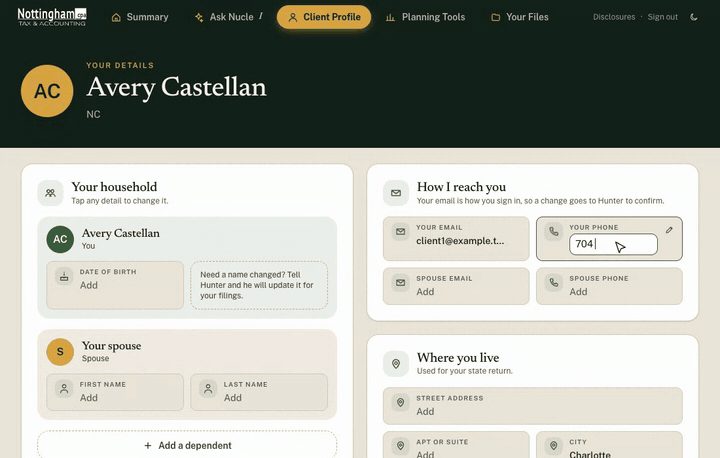Open the Your Files tab
The height and width of the screenshot is (458, 720).
[520, 17]
